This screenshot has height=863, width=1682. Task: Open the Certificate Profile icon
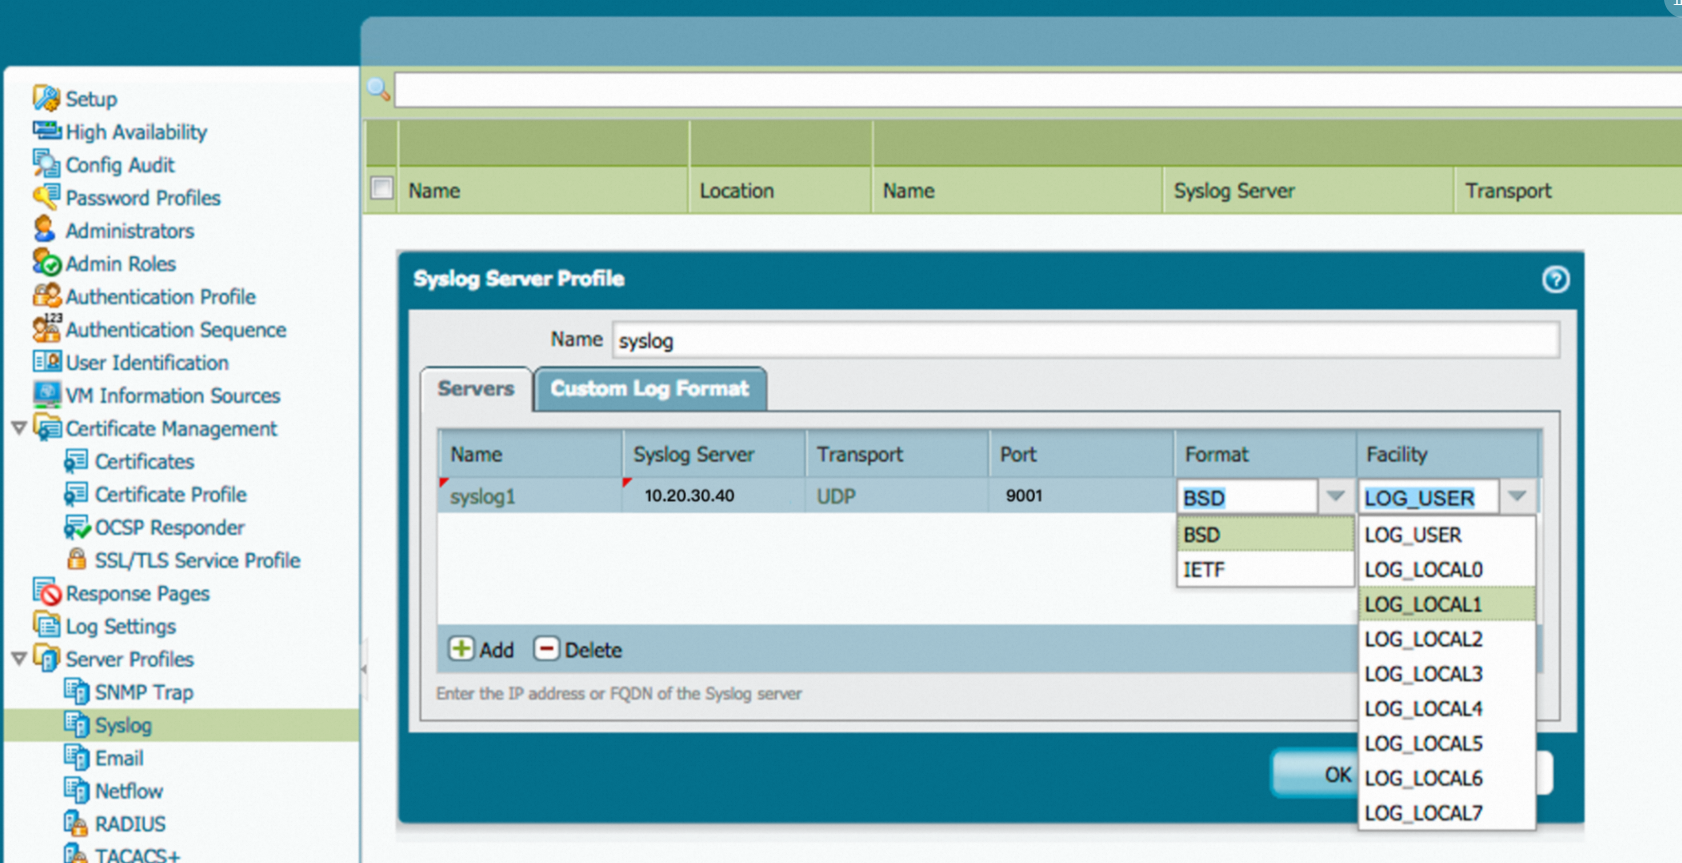tap(76, 493)
